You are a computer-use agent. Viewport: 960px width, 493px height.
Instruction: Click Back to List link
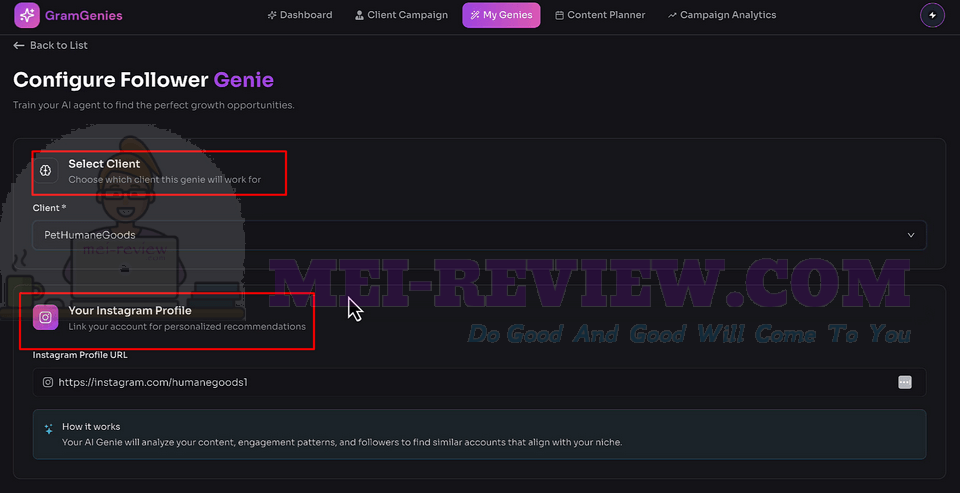point(51,45)
